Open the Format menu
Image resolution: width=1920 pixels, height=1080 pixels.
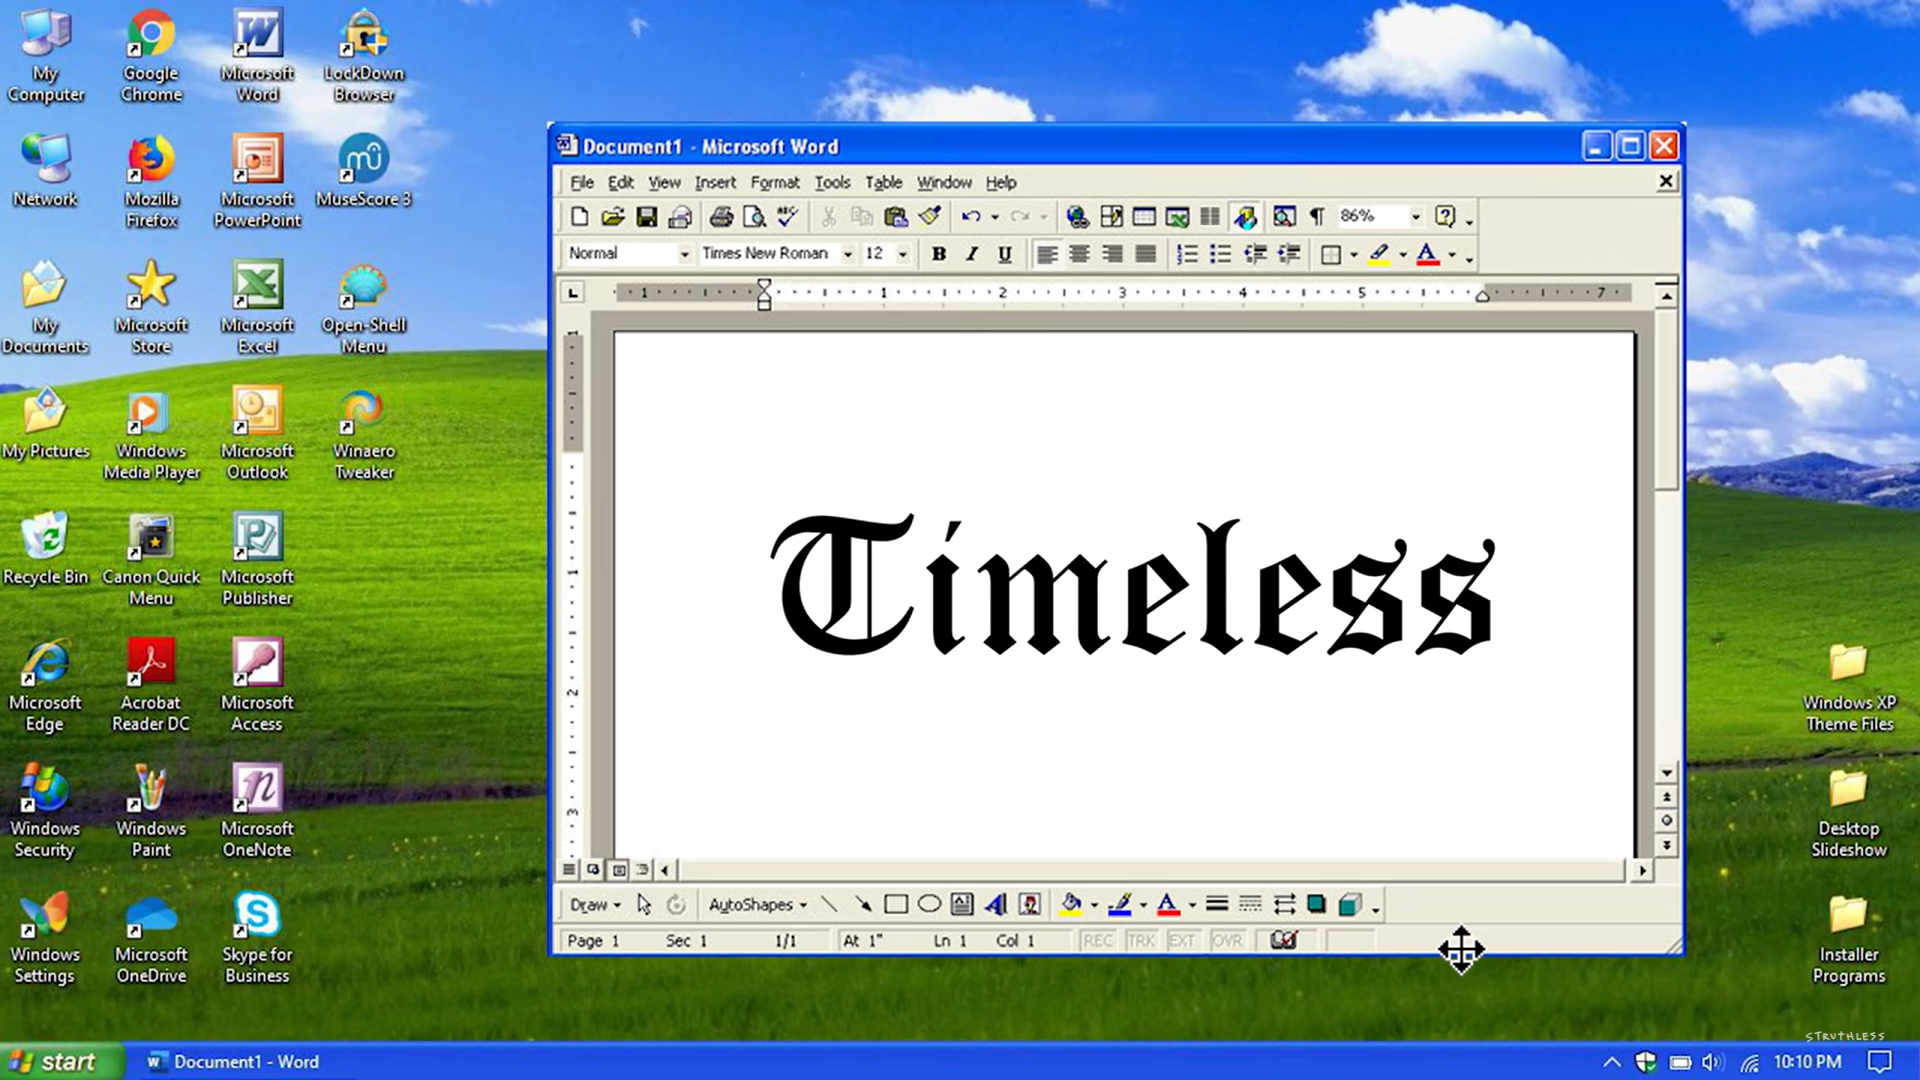(x=774, y=182)
